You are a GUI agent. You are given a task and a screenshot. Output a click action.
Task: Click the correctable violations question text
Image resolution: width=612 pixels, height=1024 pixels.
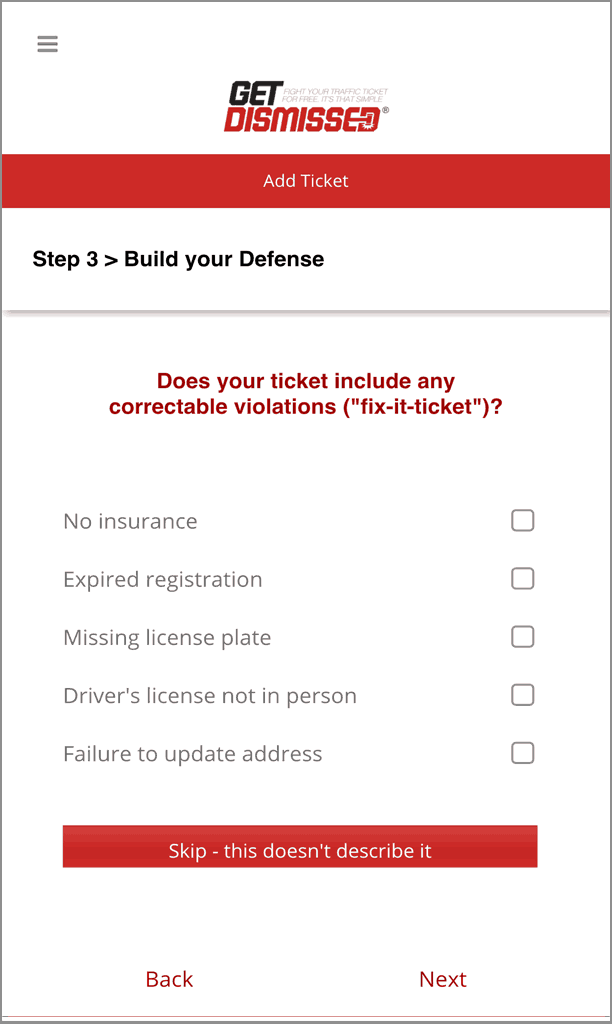pos(306,394)
